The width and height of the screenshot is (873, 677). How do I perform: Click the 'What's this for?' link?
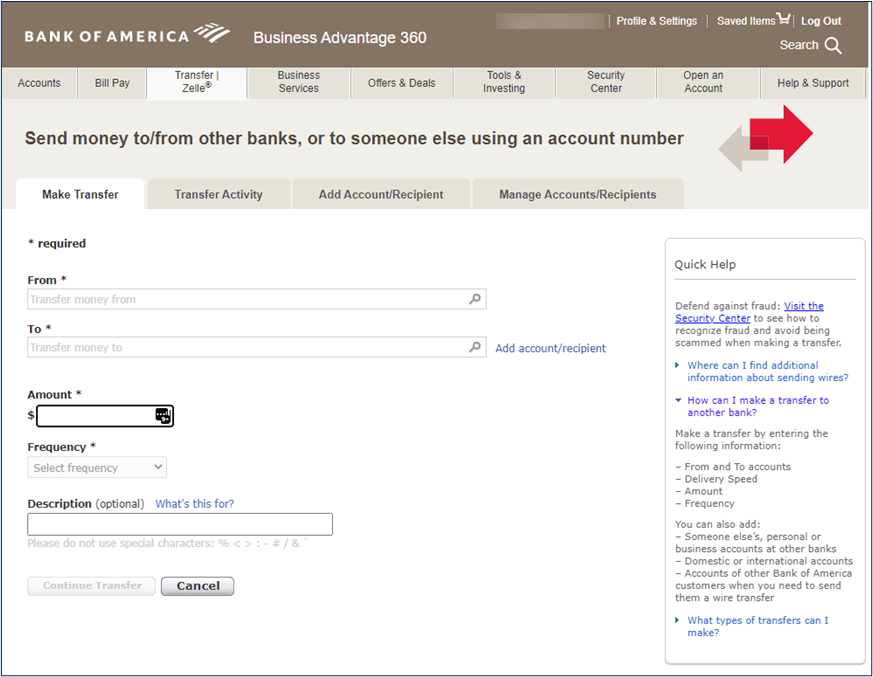pos(194,504)
